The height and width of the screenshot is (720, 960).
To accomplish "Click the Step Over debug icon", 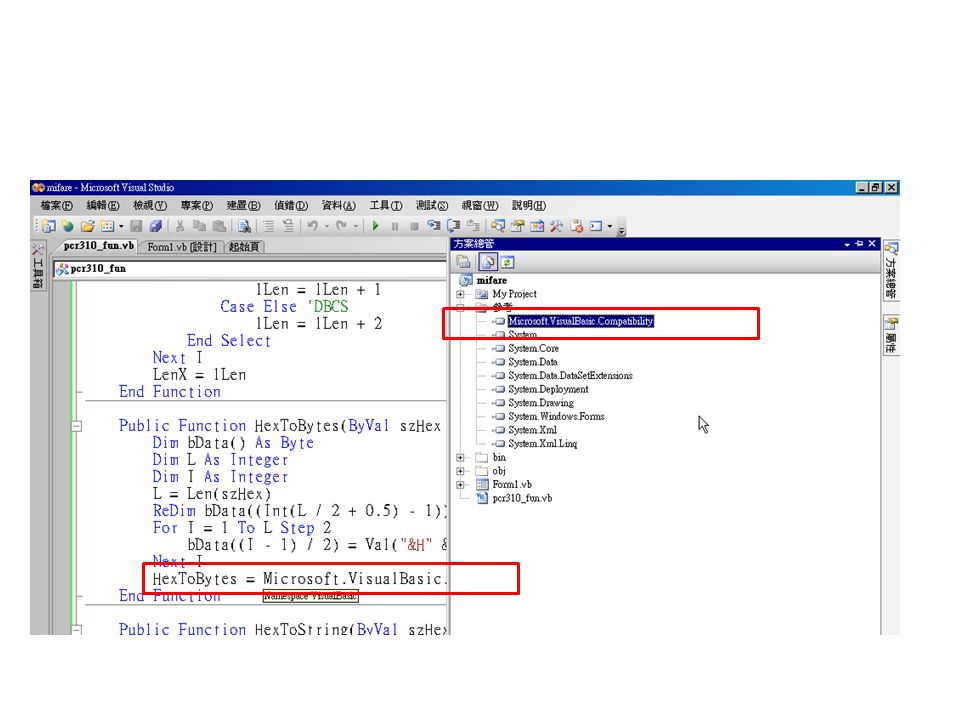I will [x=454, y=226].
